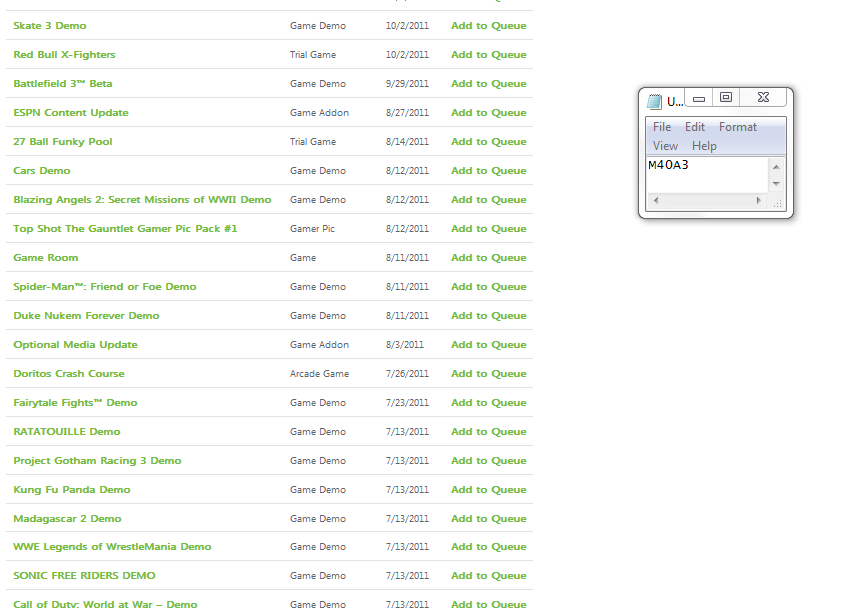Open Call of Duty: World at War Demo
This screenshot has width=842, height=608.
[x=105, y=604]
